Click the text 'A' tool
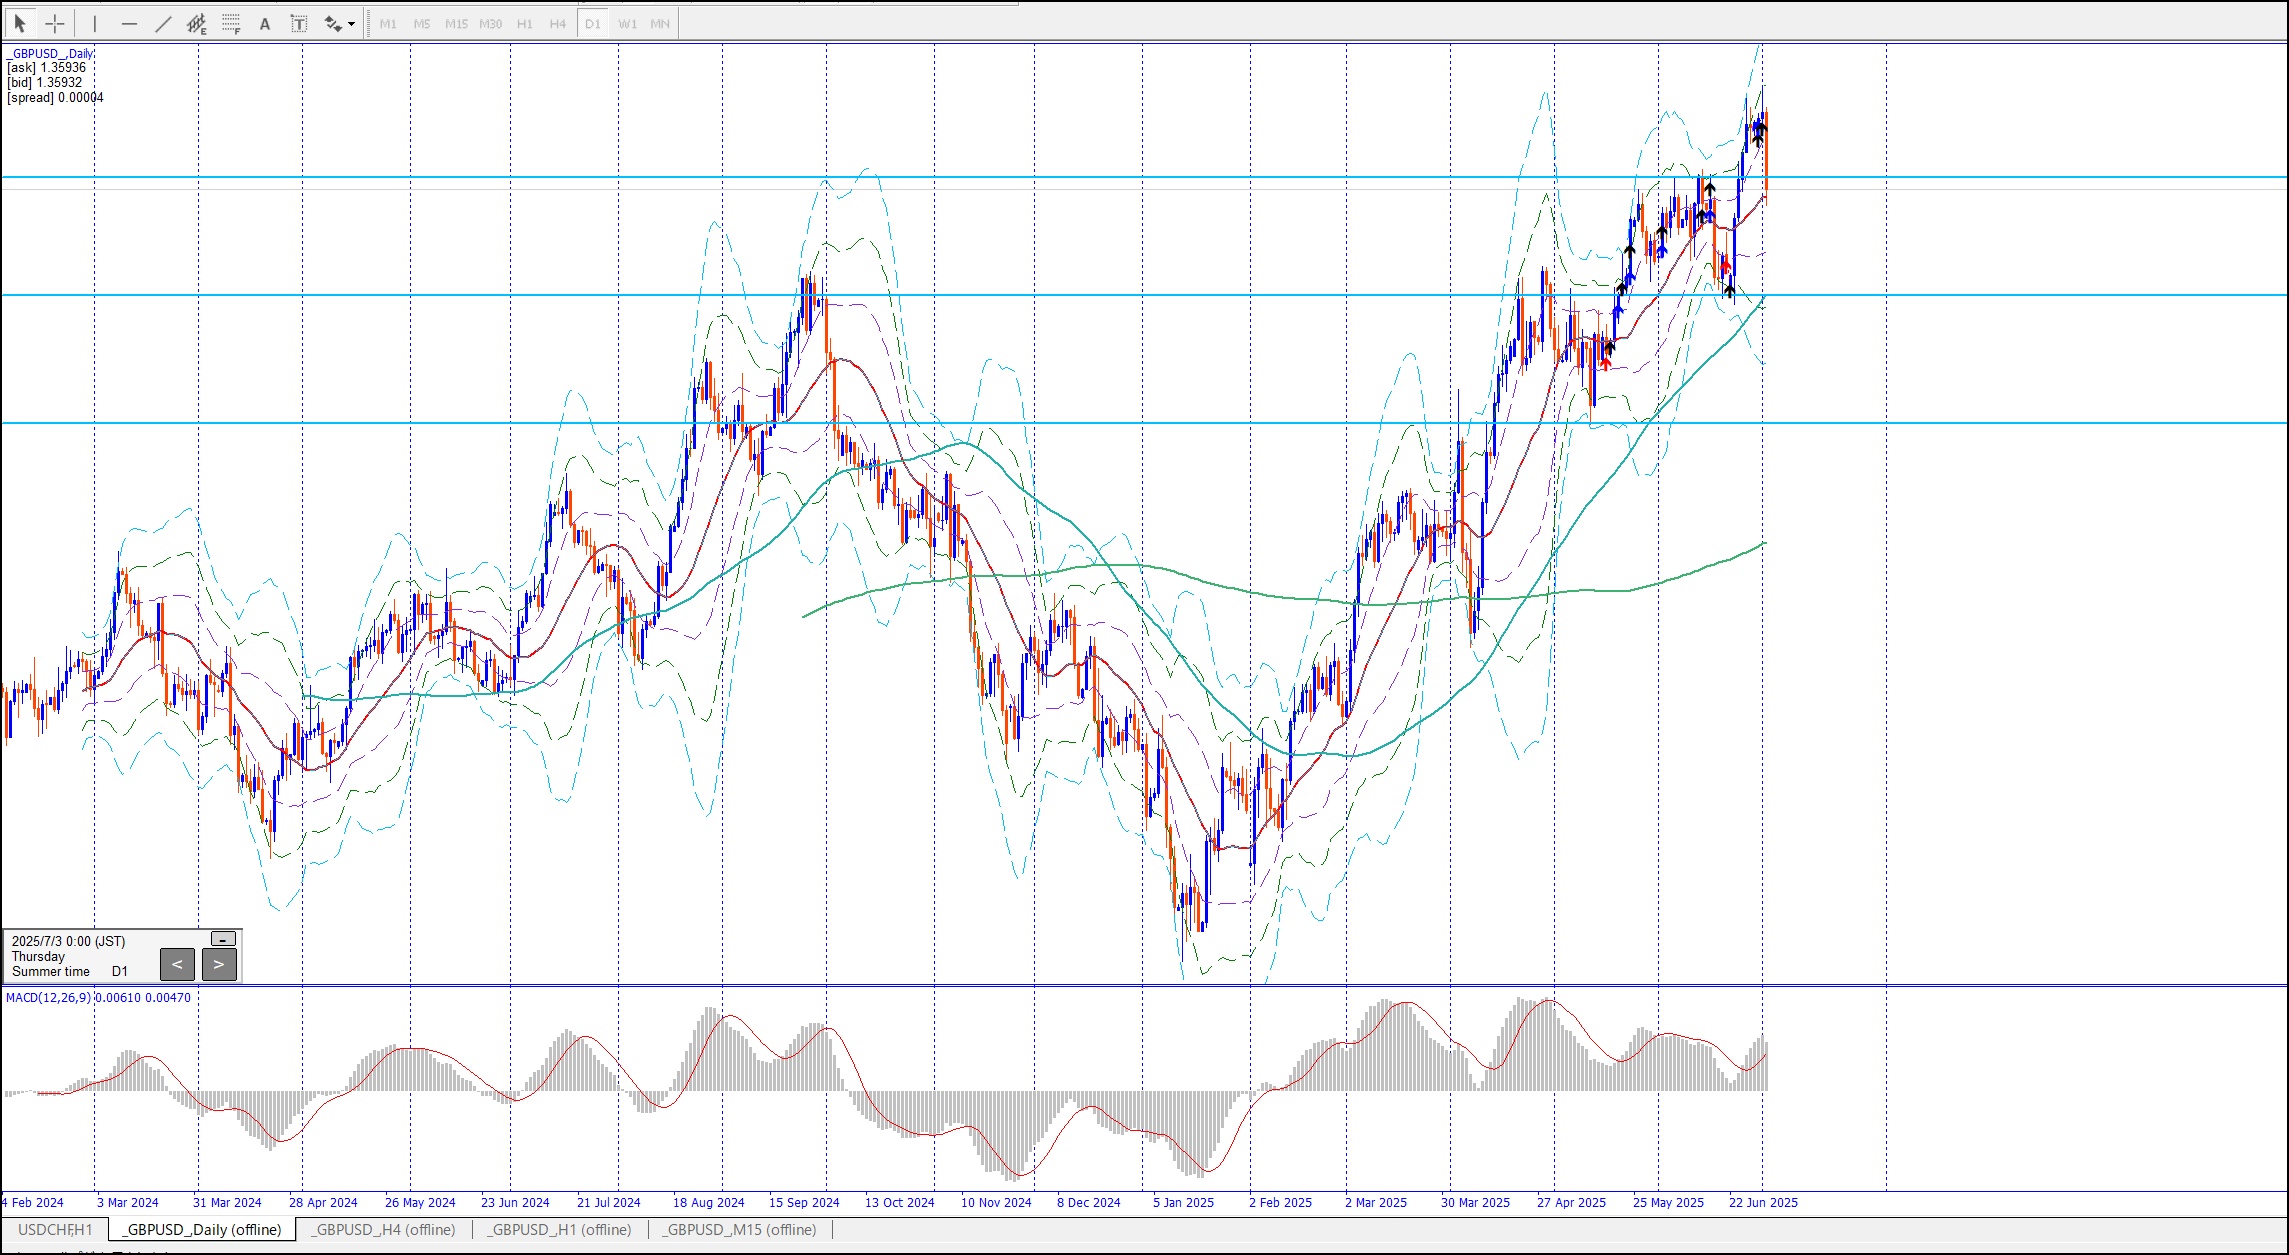 (x=265, y=23)
